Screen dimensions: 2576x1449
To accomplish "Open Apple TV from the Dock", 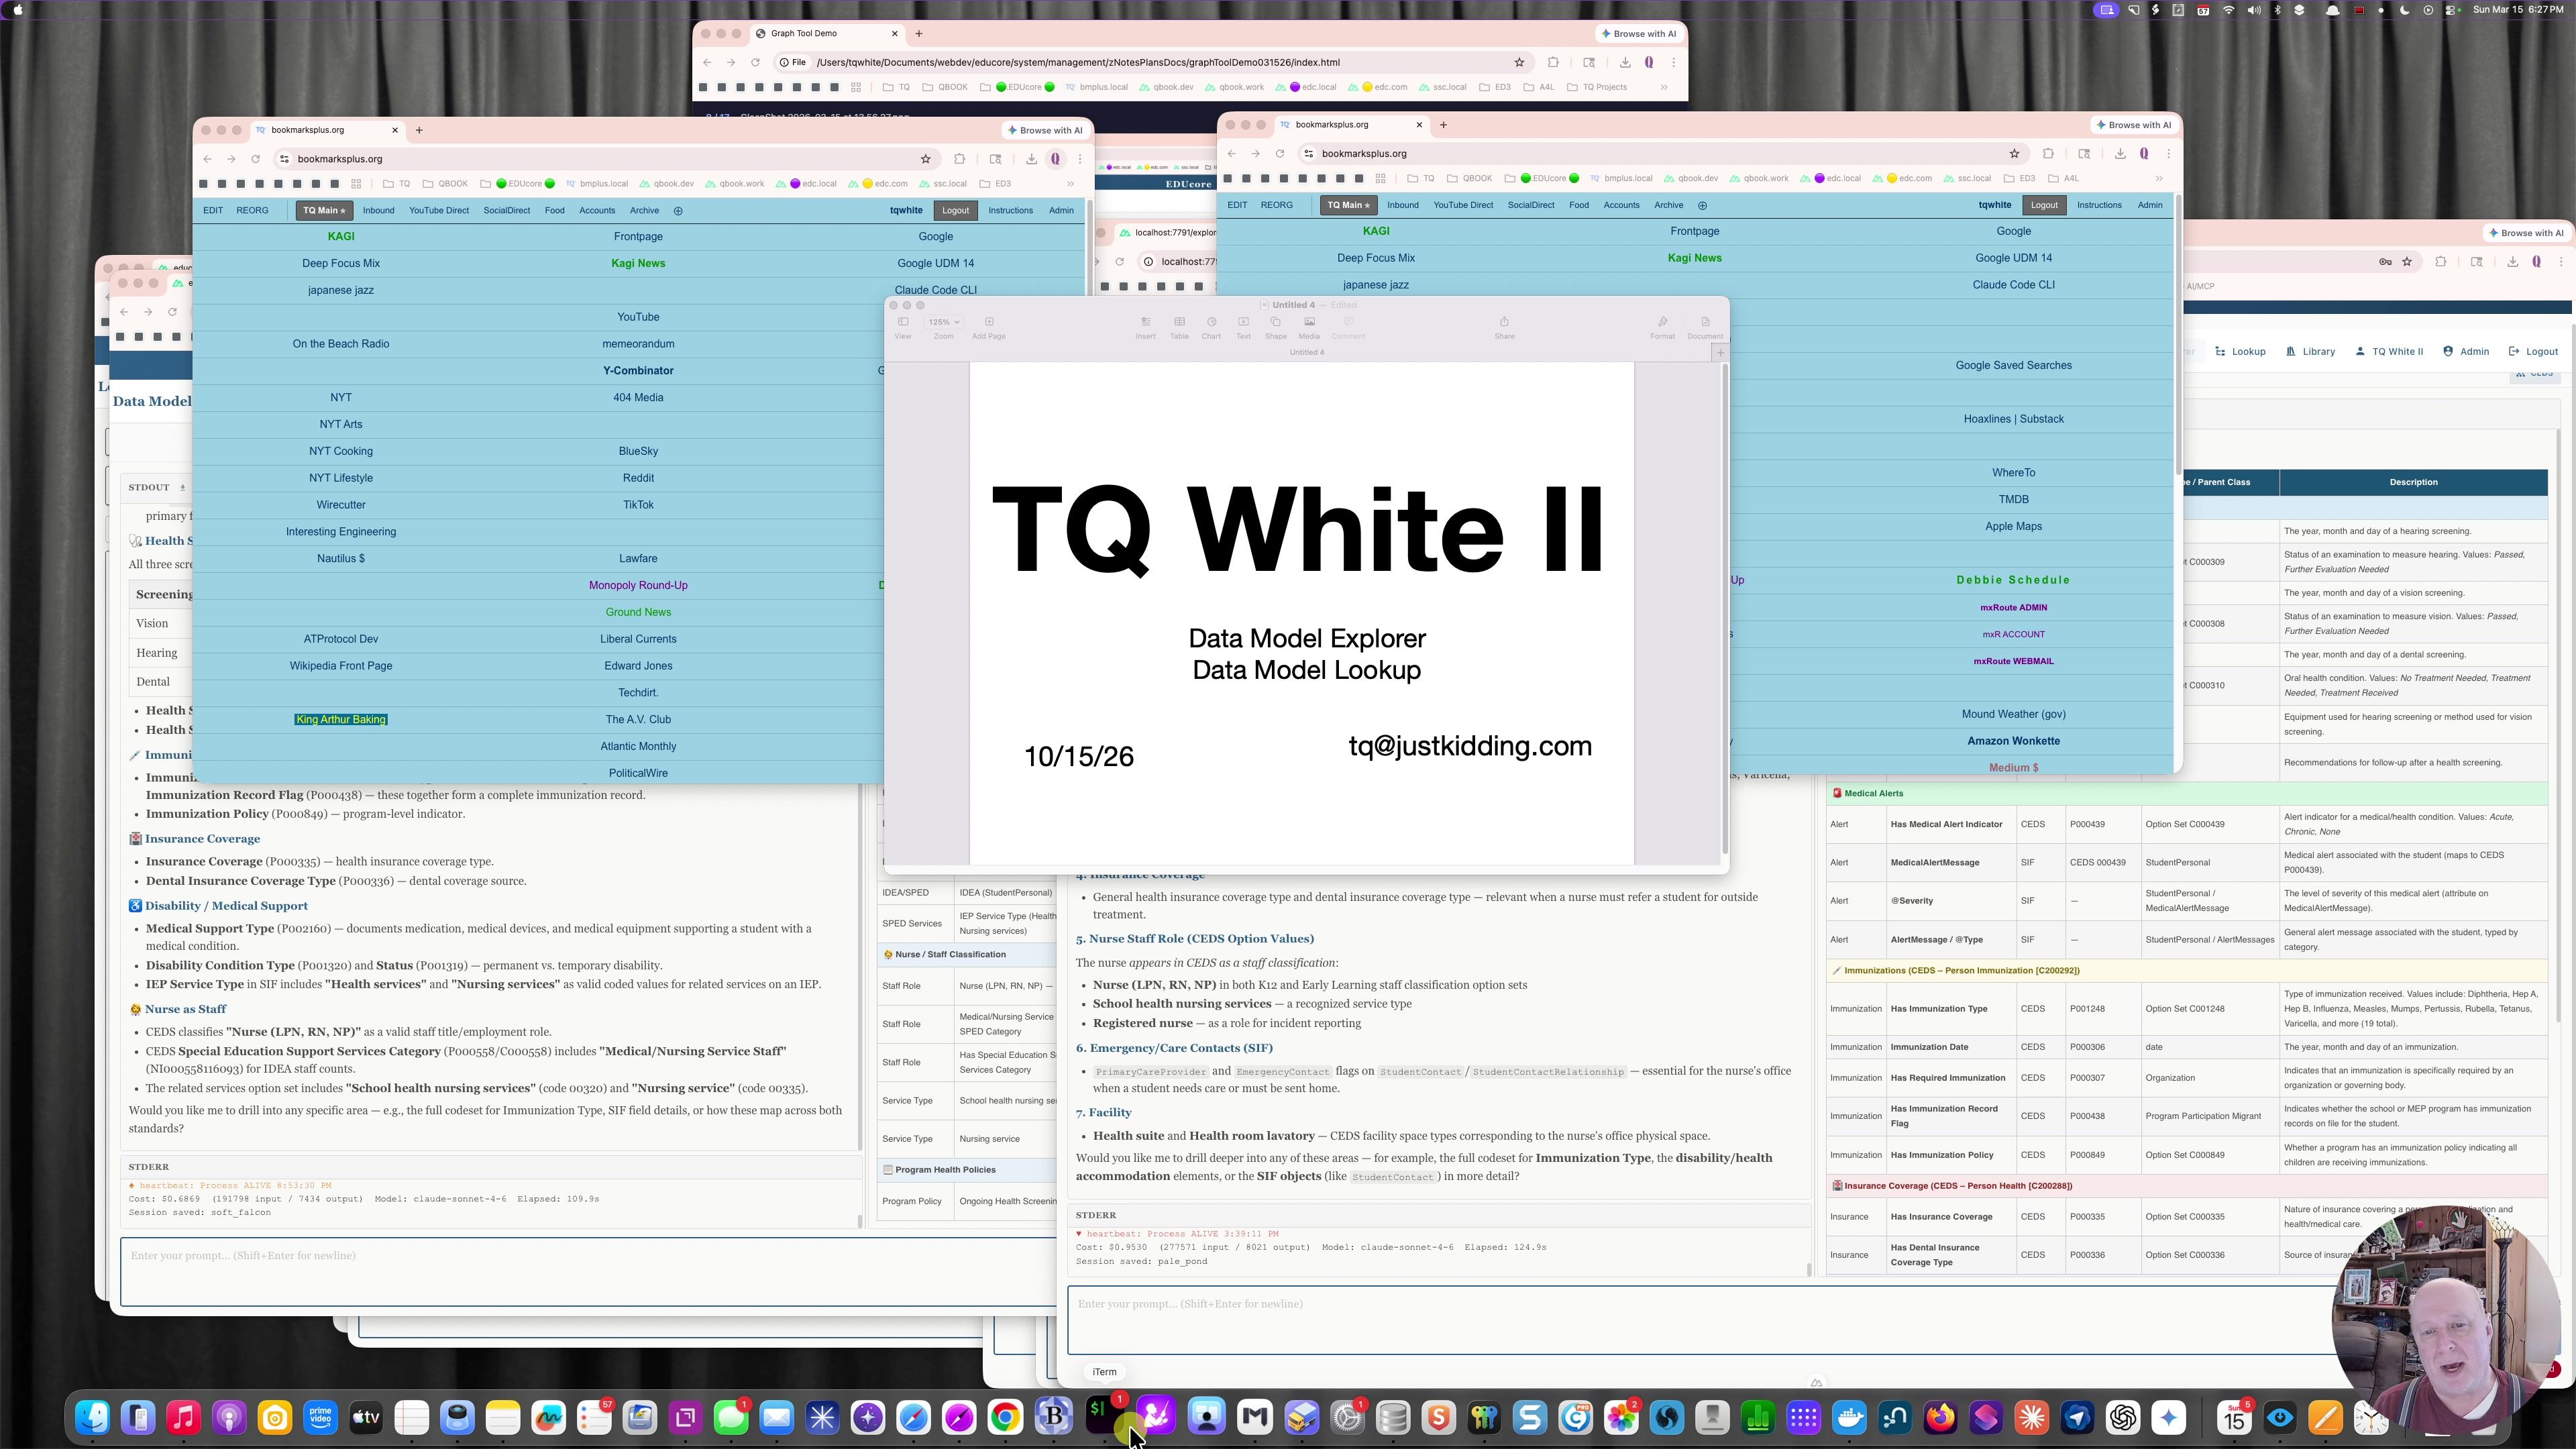I will pyautogui.click(x=366, y=1417).
